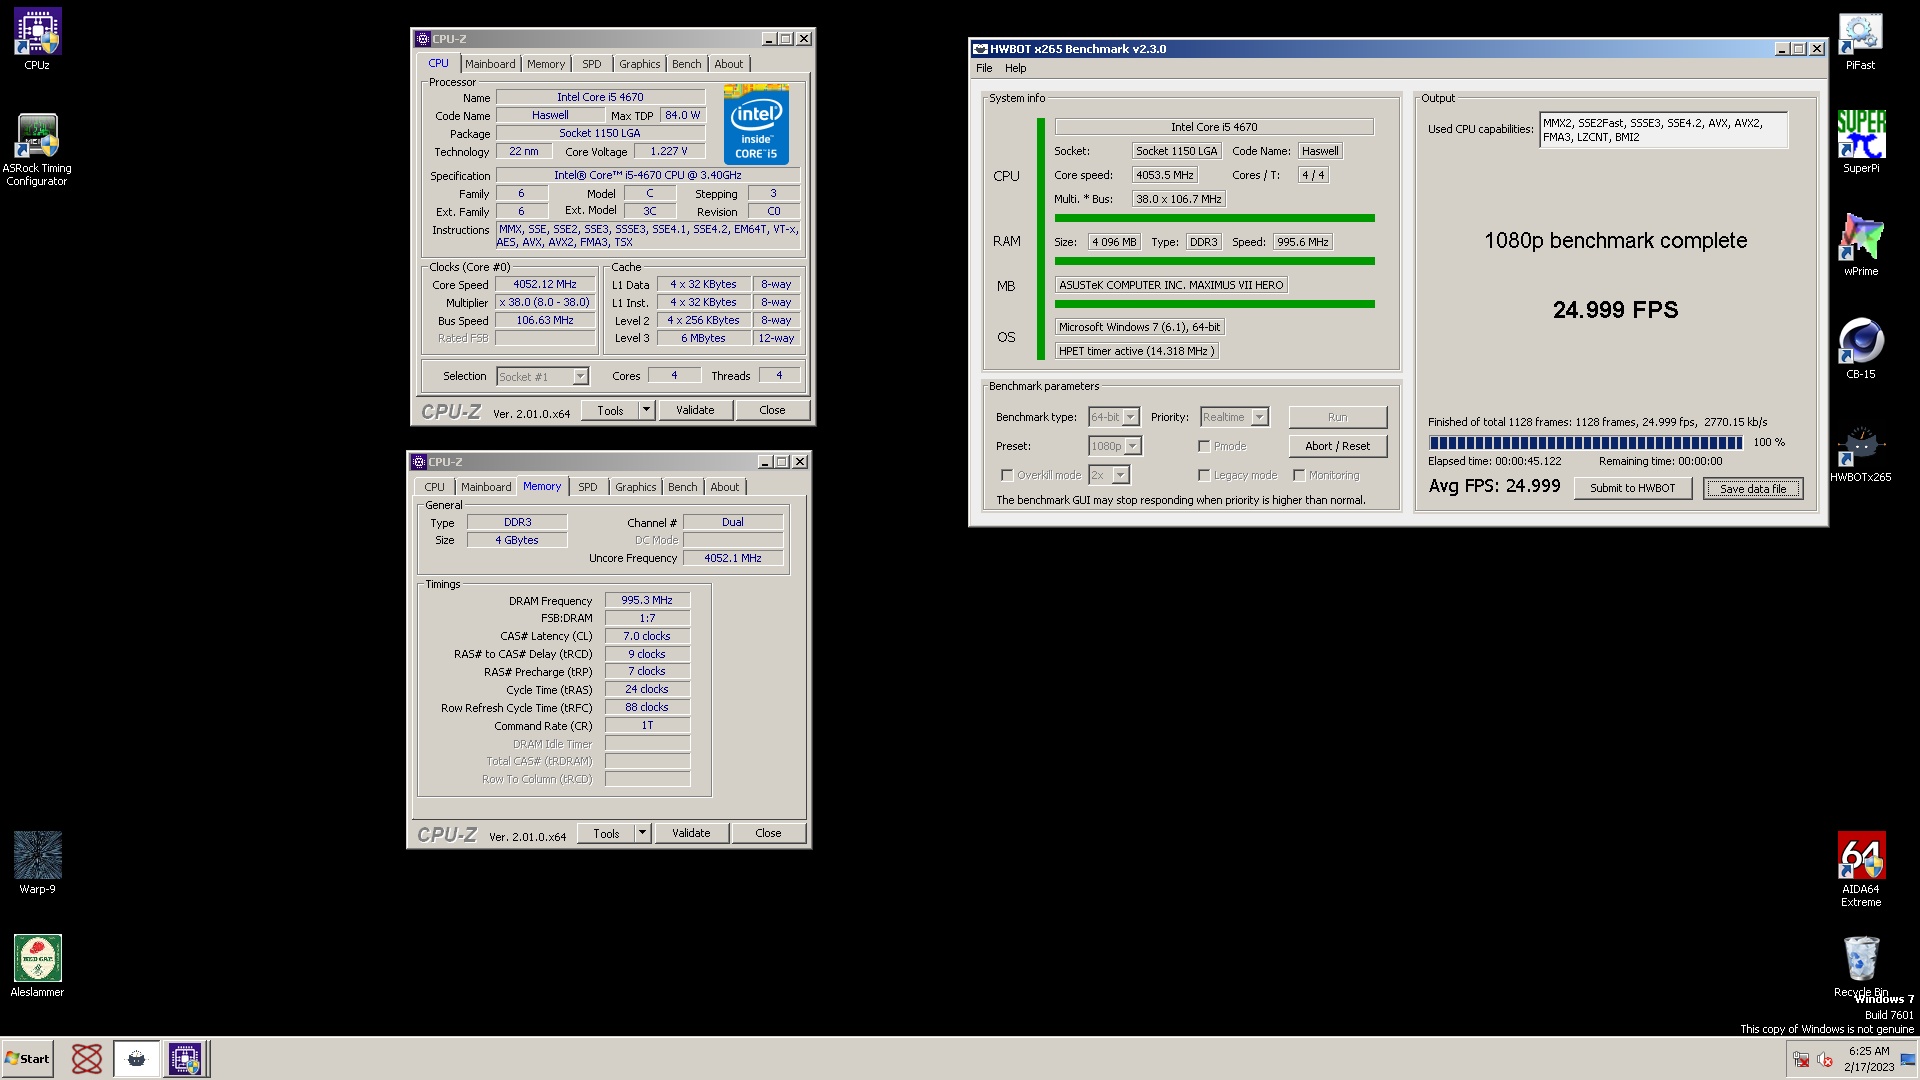The width and height of the screenshot is (1920, 1080).
Task: Click the Core Speed value field
Action: pyautogui.click(x=545, y=285)
